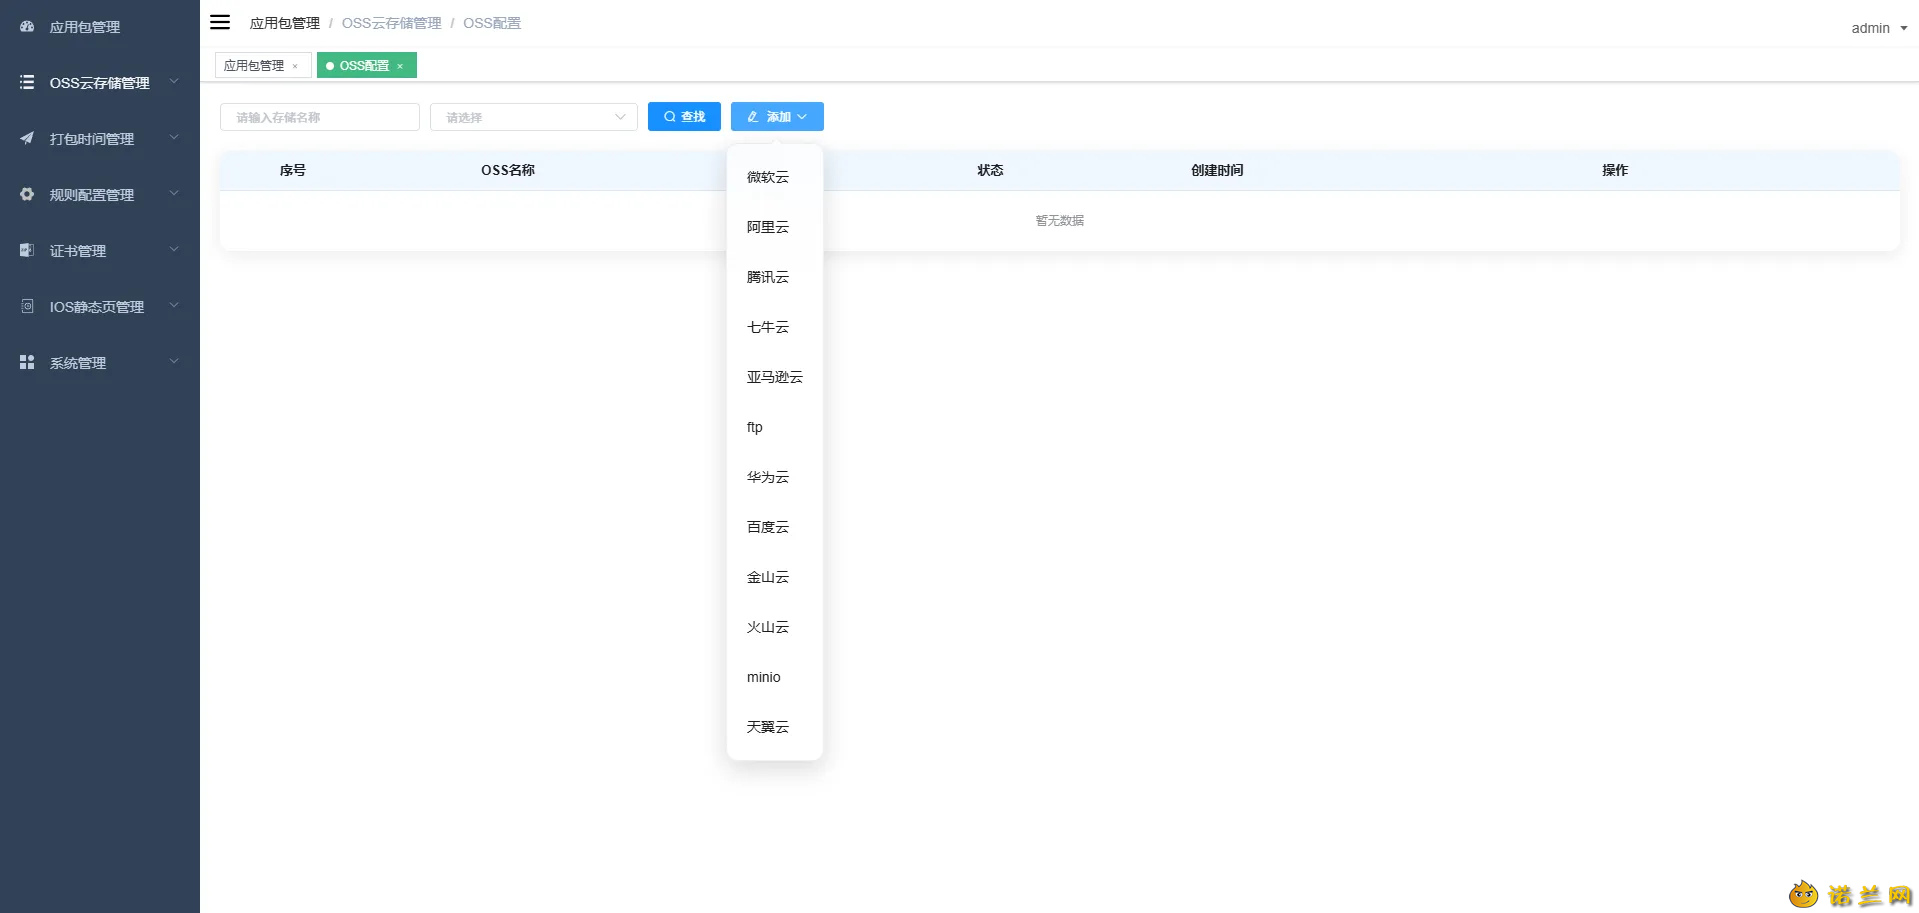Viewport: 1919px width, 913px height.
Task: Click the 应用包管理 sidebar icon
Action: [27, 27]
